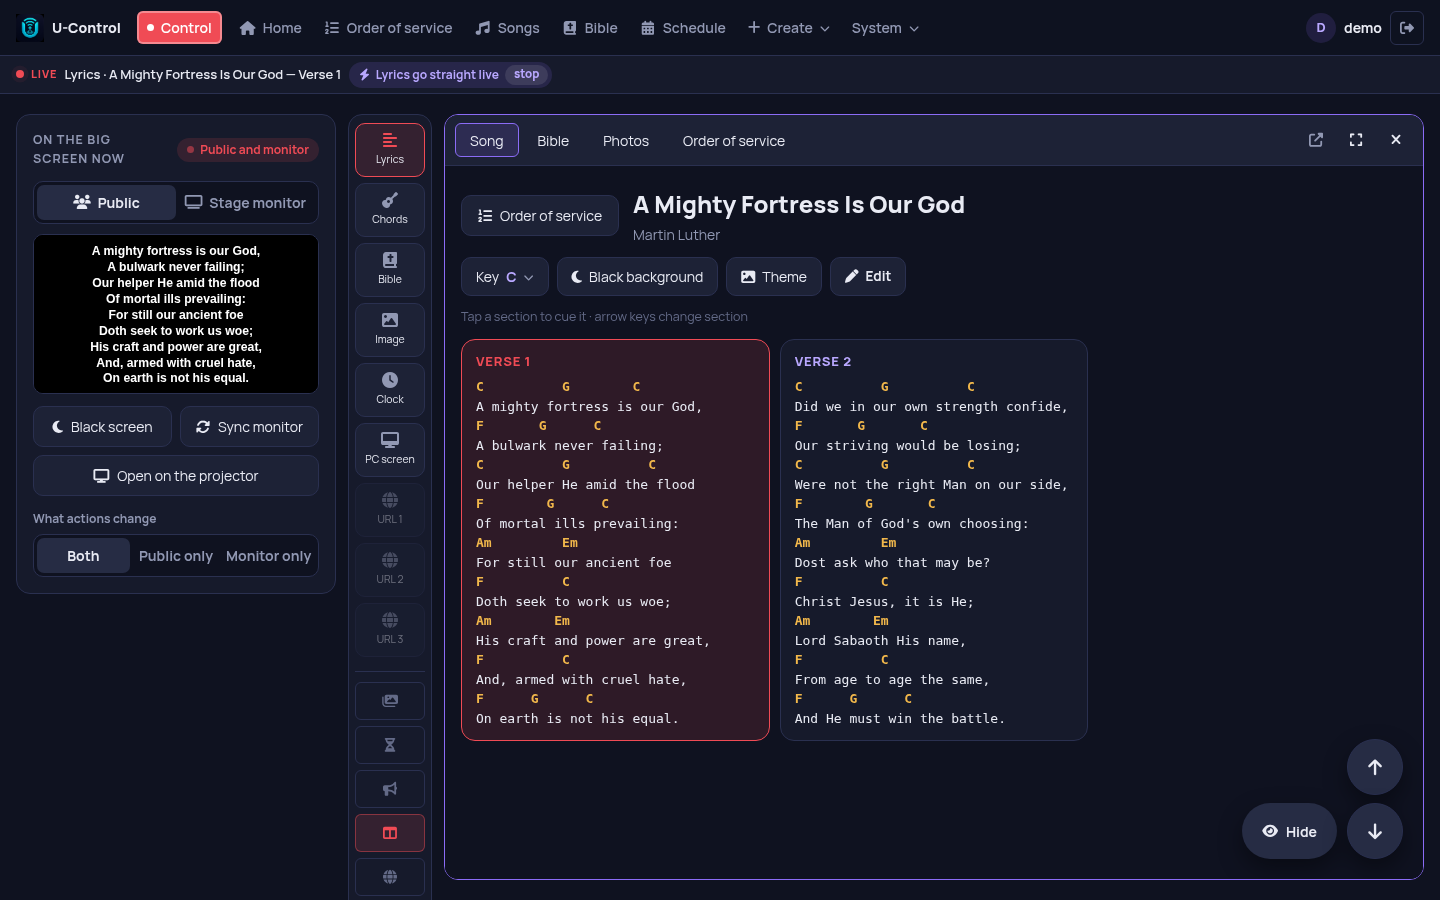The image size is (1440, 900).
Task: Toggle the Black background option
Action: 637,277
